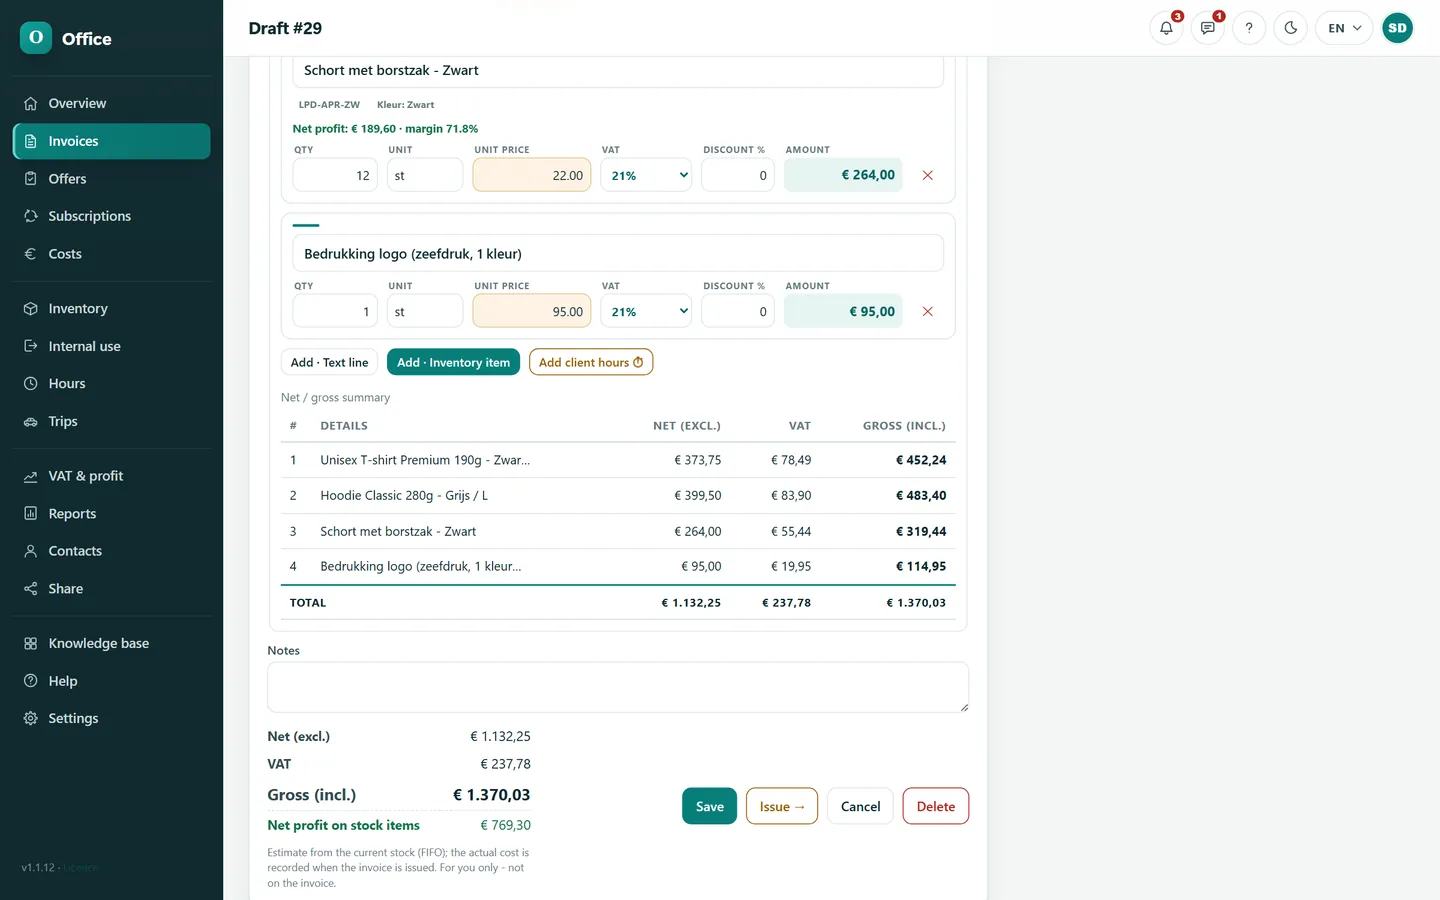The width and height of the screenshot is (1440, 900).
Task: Click the Trips car icon
Action: click(x=30, y=421)
